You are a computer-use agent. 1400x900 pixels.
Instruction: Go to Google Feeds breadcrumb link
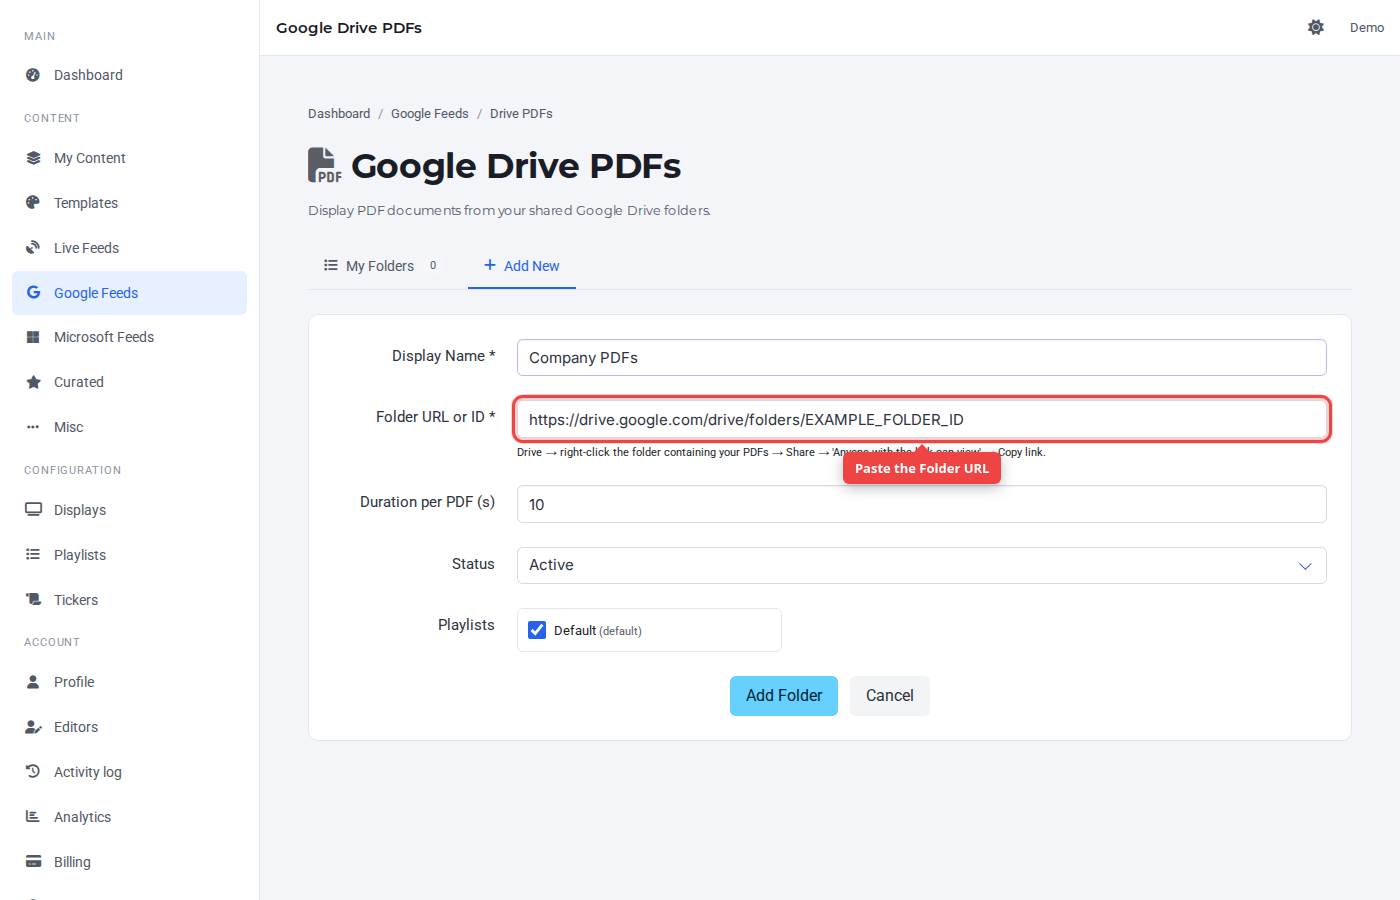coord(430,114)
